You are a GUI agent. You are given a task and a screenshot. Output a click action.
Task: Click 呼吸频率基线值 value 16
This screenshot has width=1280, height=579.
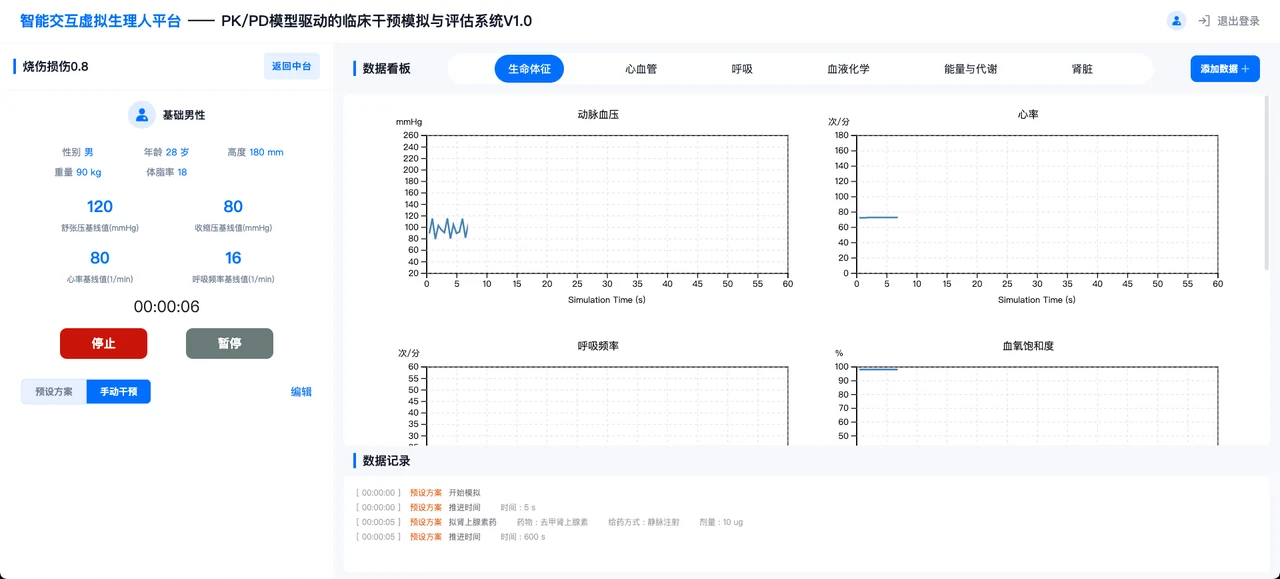pyautogui.click(x=233, y=258)
